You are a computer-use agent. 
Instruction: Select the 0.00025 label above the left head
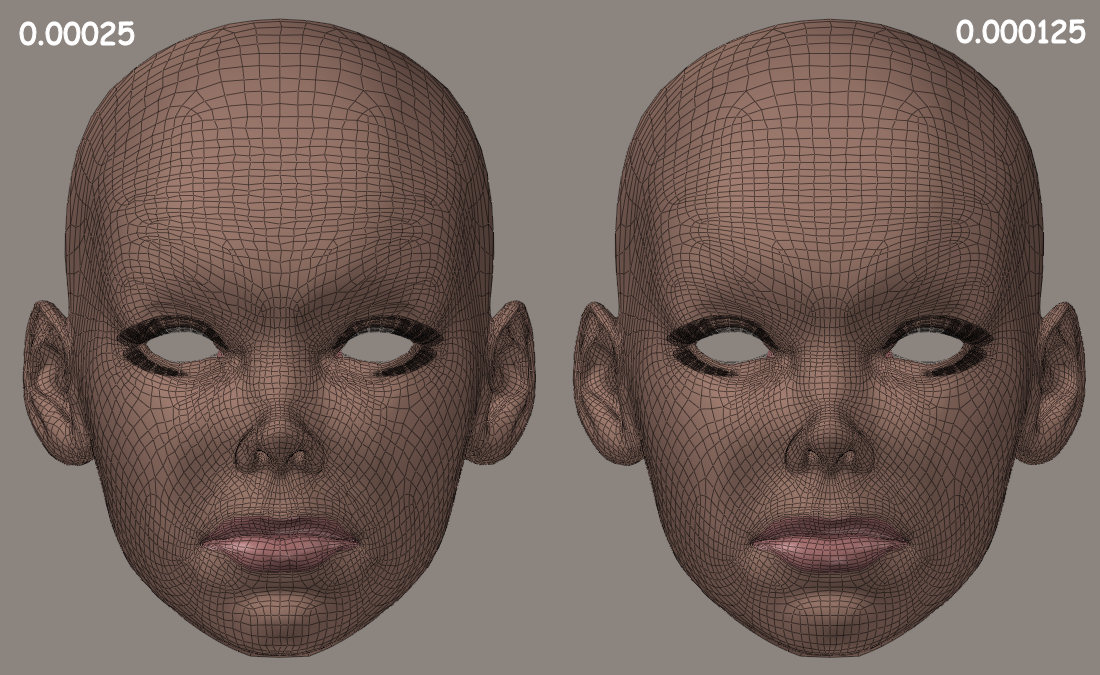[x=76, y=34]
